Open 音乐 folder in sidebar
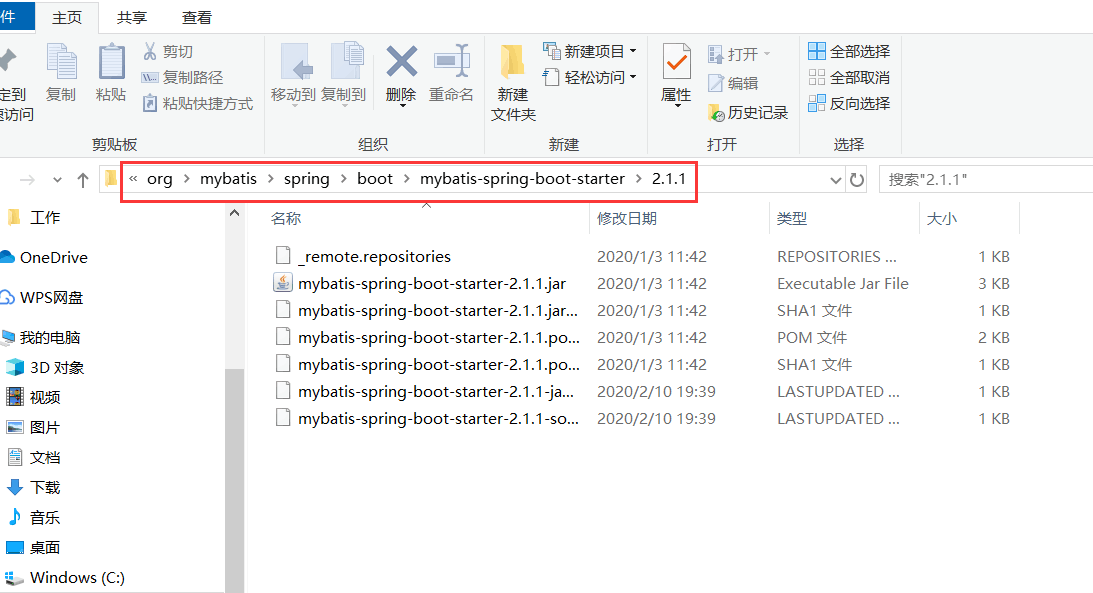Screen dimensions: 1093x593 point(33,518)
